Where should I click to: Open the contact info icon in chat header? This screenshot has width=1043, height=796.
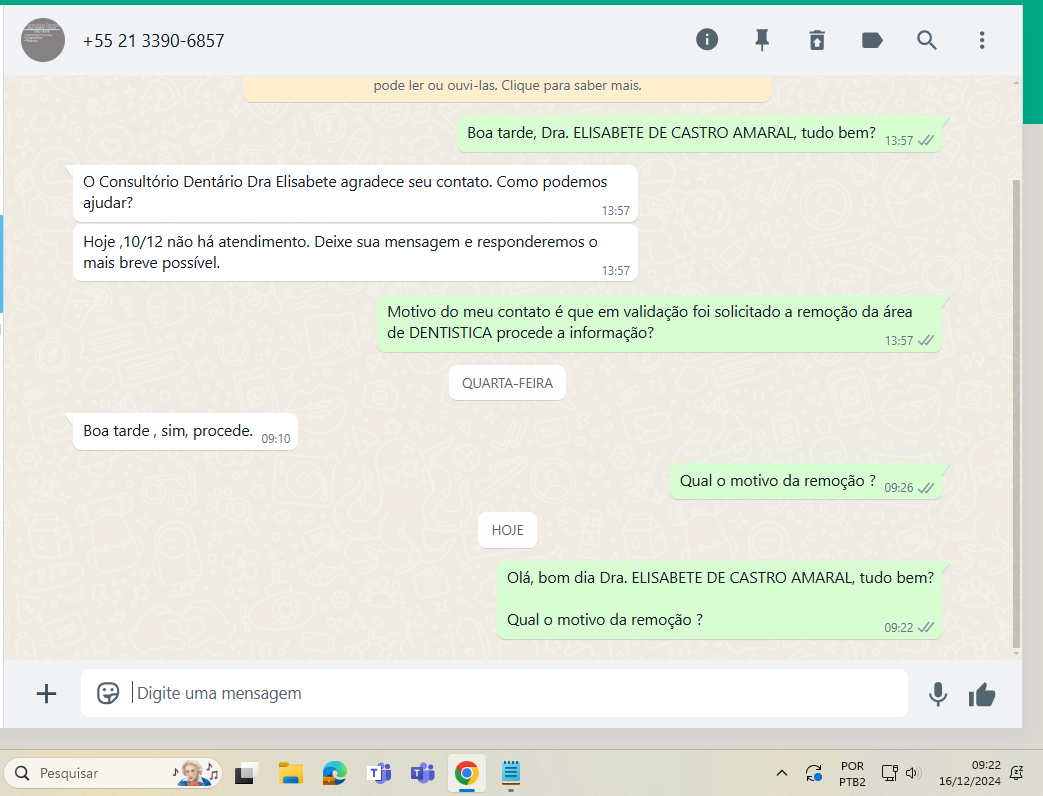click(707, 40)
